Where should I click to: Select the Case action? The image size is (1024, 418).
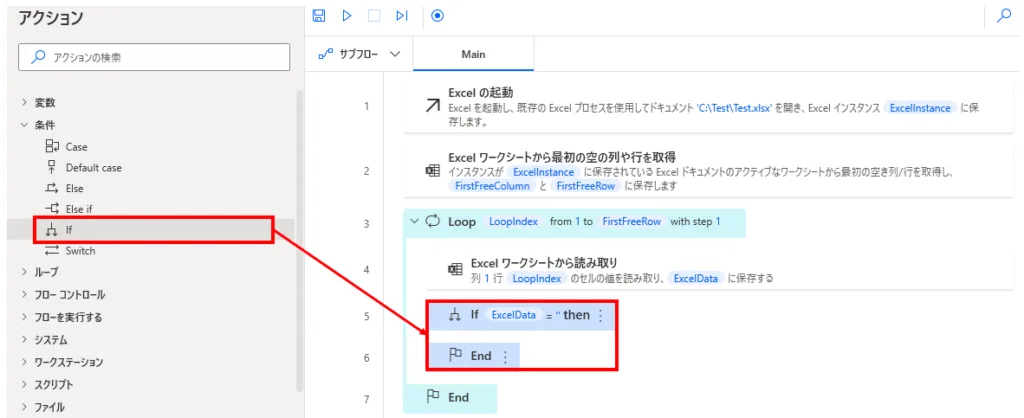click(x=76, y=146)
